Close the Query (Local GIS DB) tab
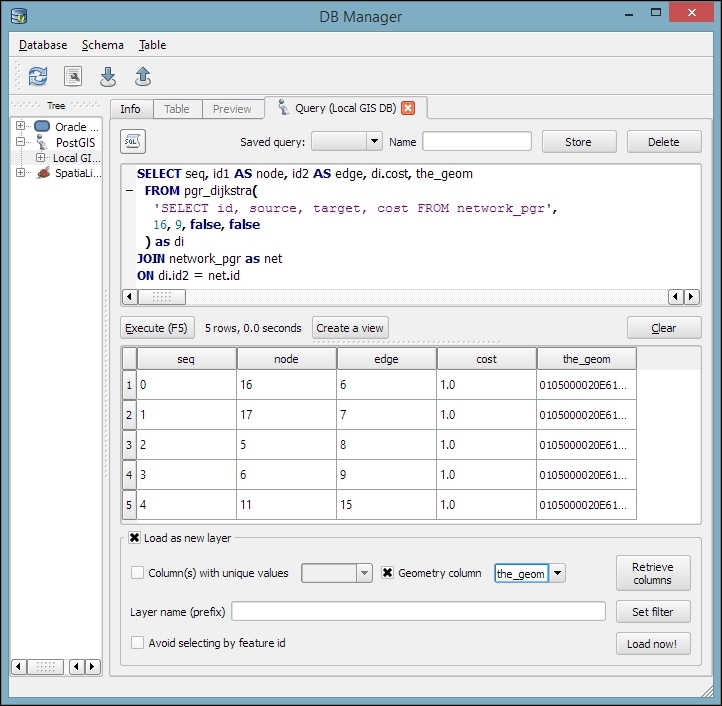Viewport: 722px width, 706px height. point(408,108)
